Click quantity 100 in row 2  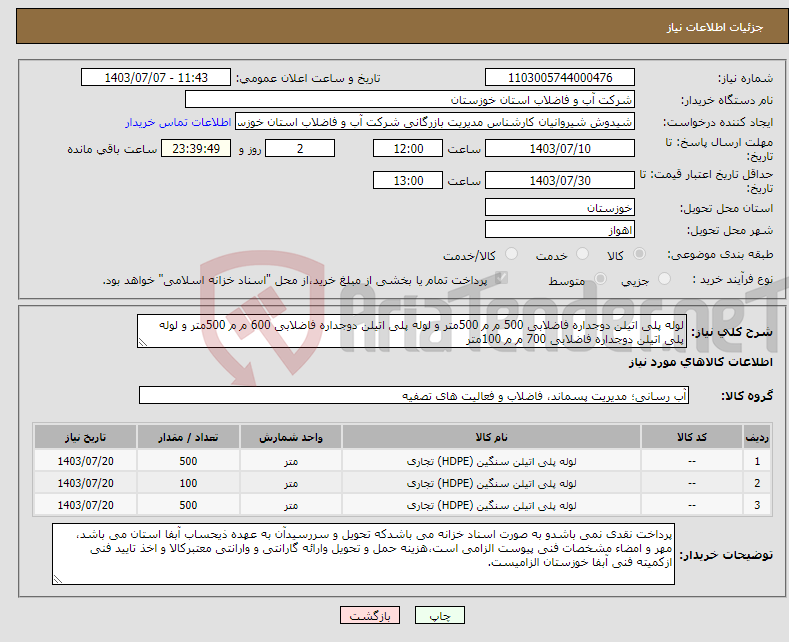pyautogui.click(x=188, y=483)
